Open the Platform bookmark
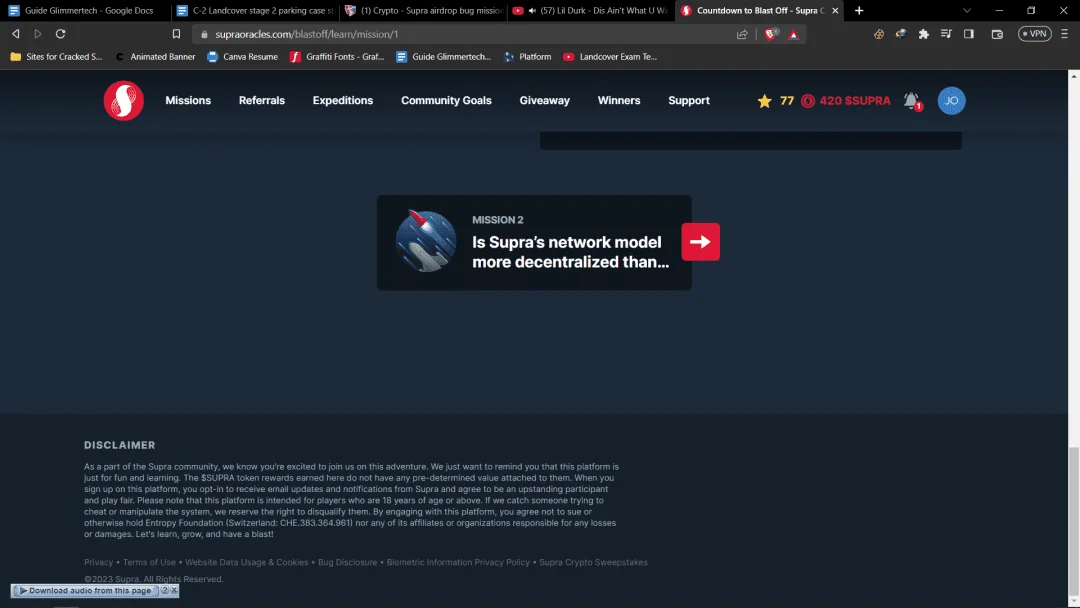 pos(528,56)
